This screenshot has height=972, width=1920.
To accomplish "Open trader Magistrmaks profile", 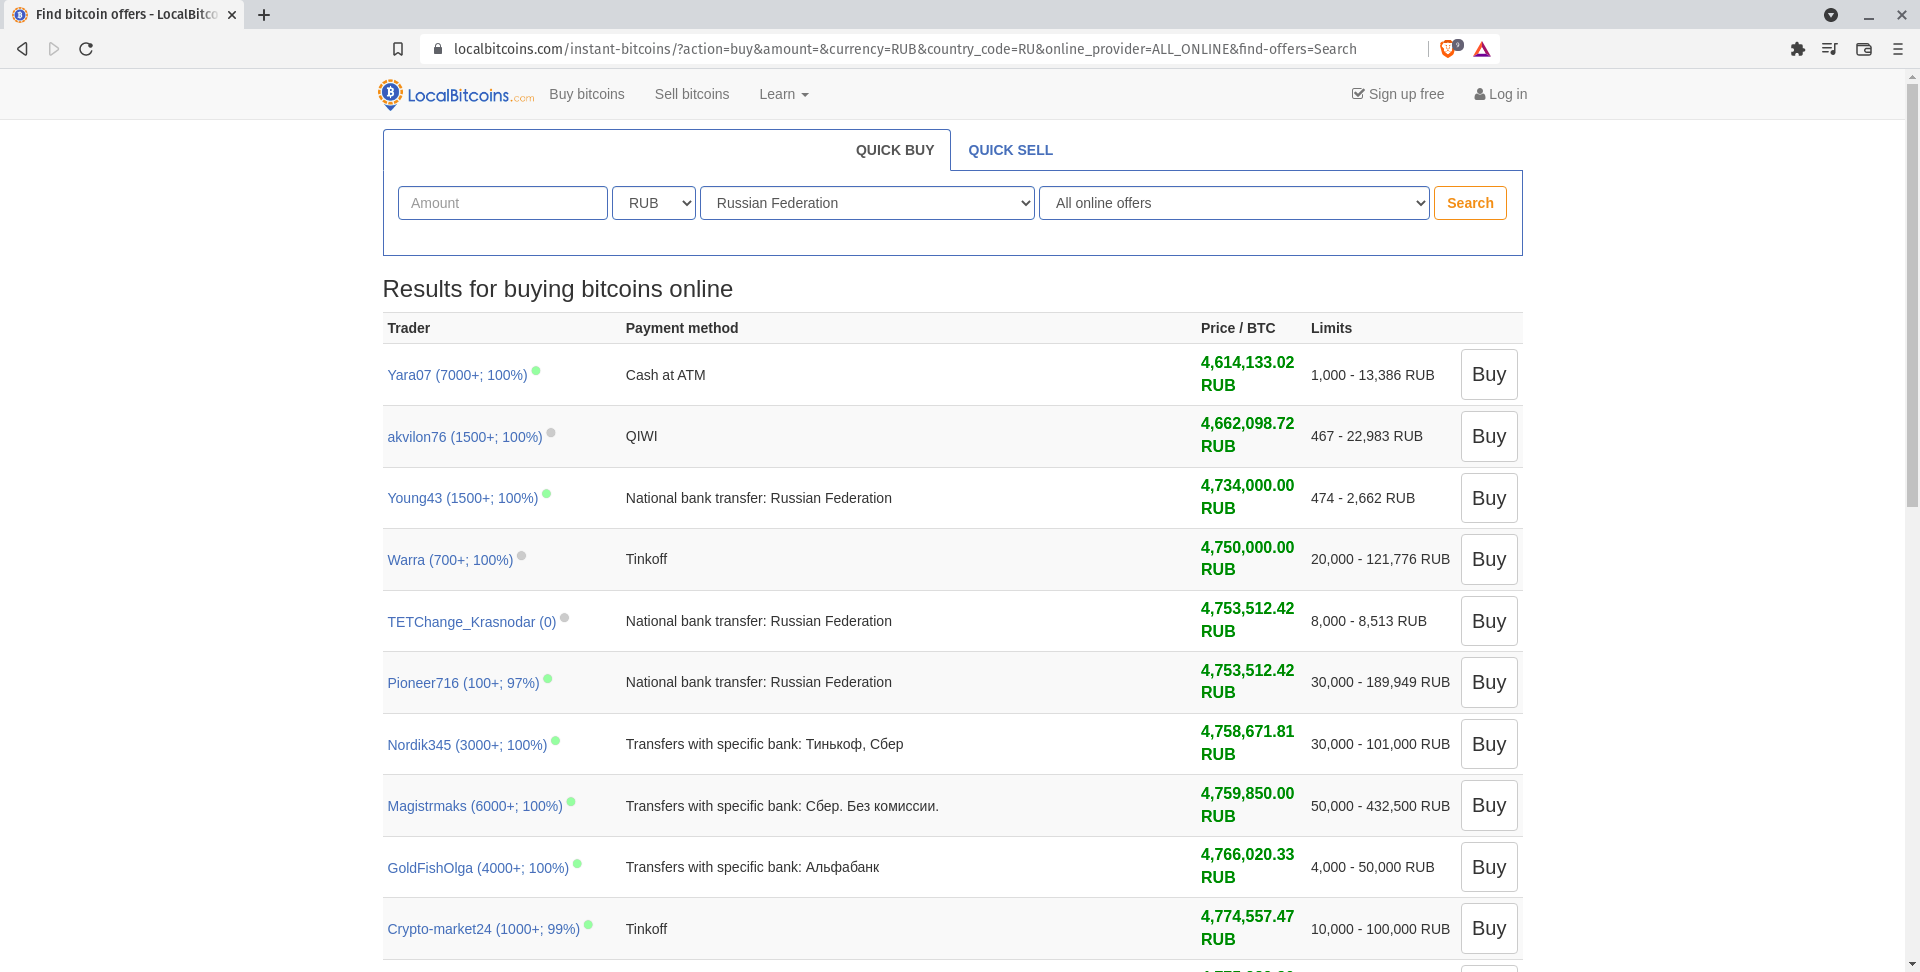I will (x=475, y=806).
